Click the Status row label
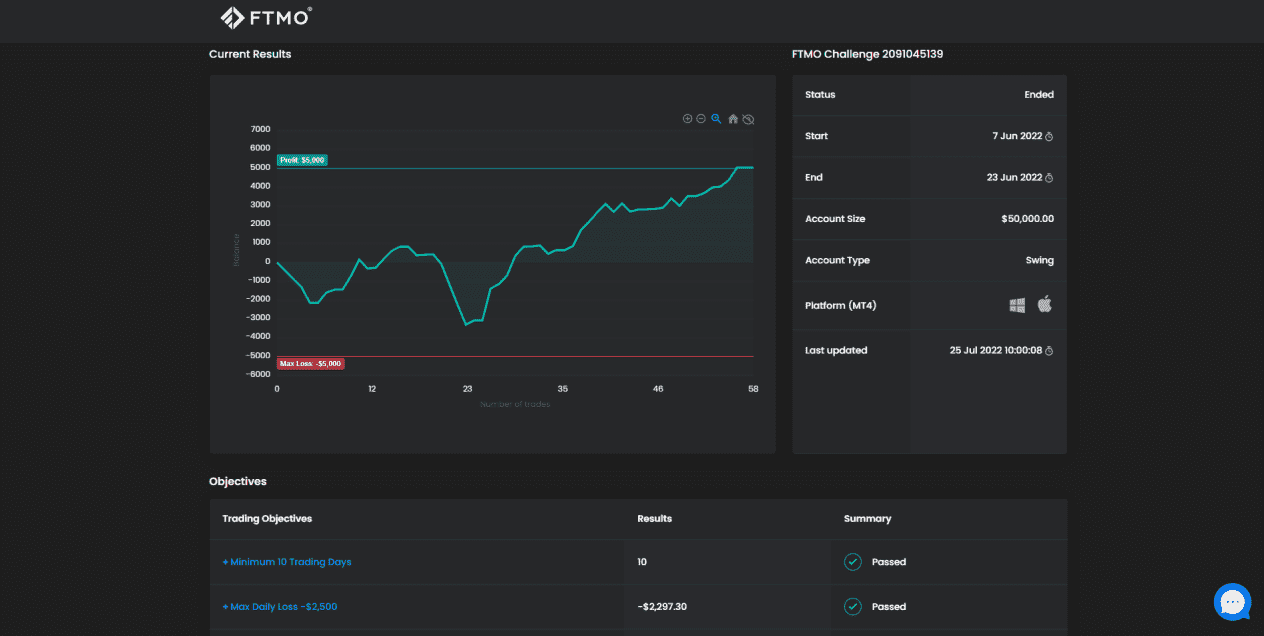 820,95
